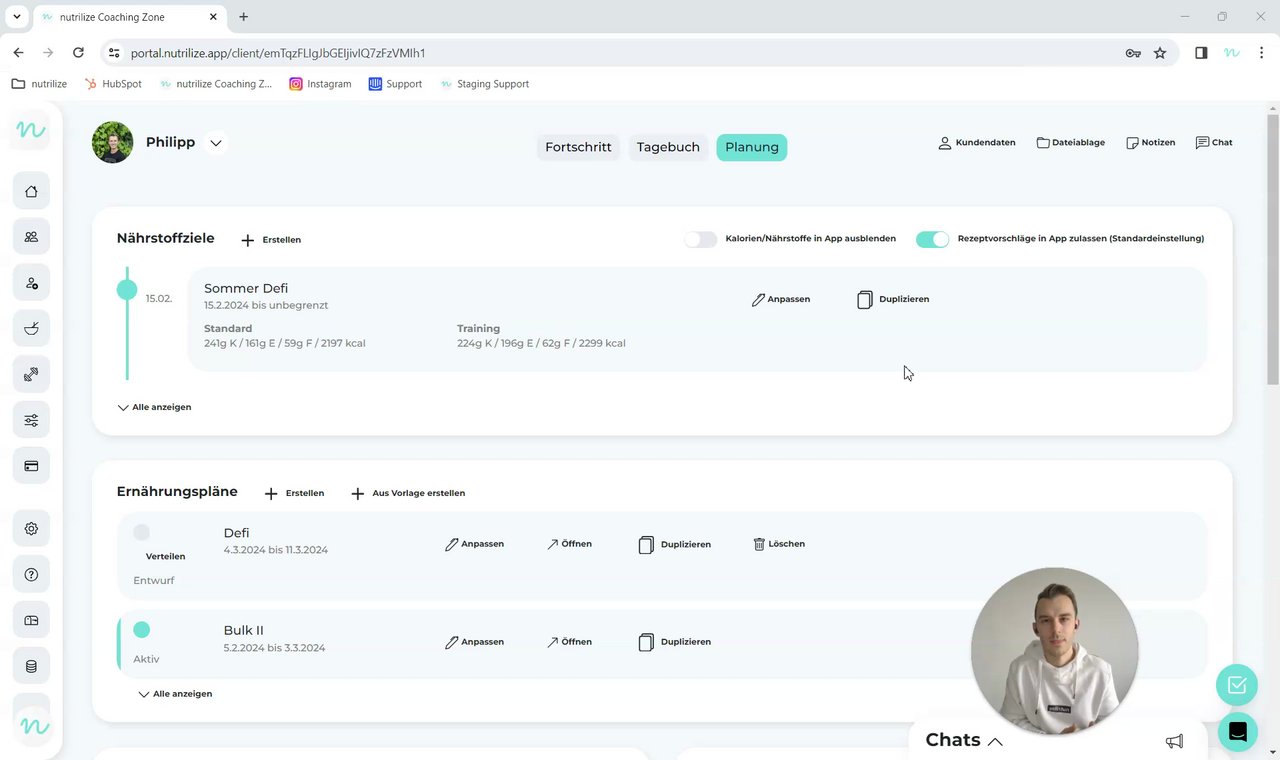Click Duplizieren for Bulk II plan
This screenshot has width=1280, height=760.
click(675, 642)
